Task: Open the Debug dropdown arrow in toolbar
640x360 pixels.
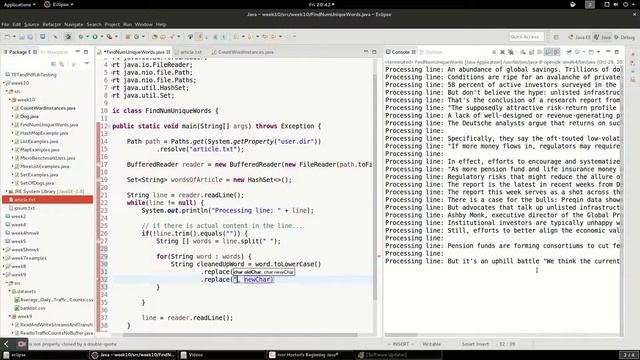Action: (87, 37)
